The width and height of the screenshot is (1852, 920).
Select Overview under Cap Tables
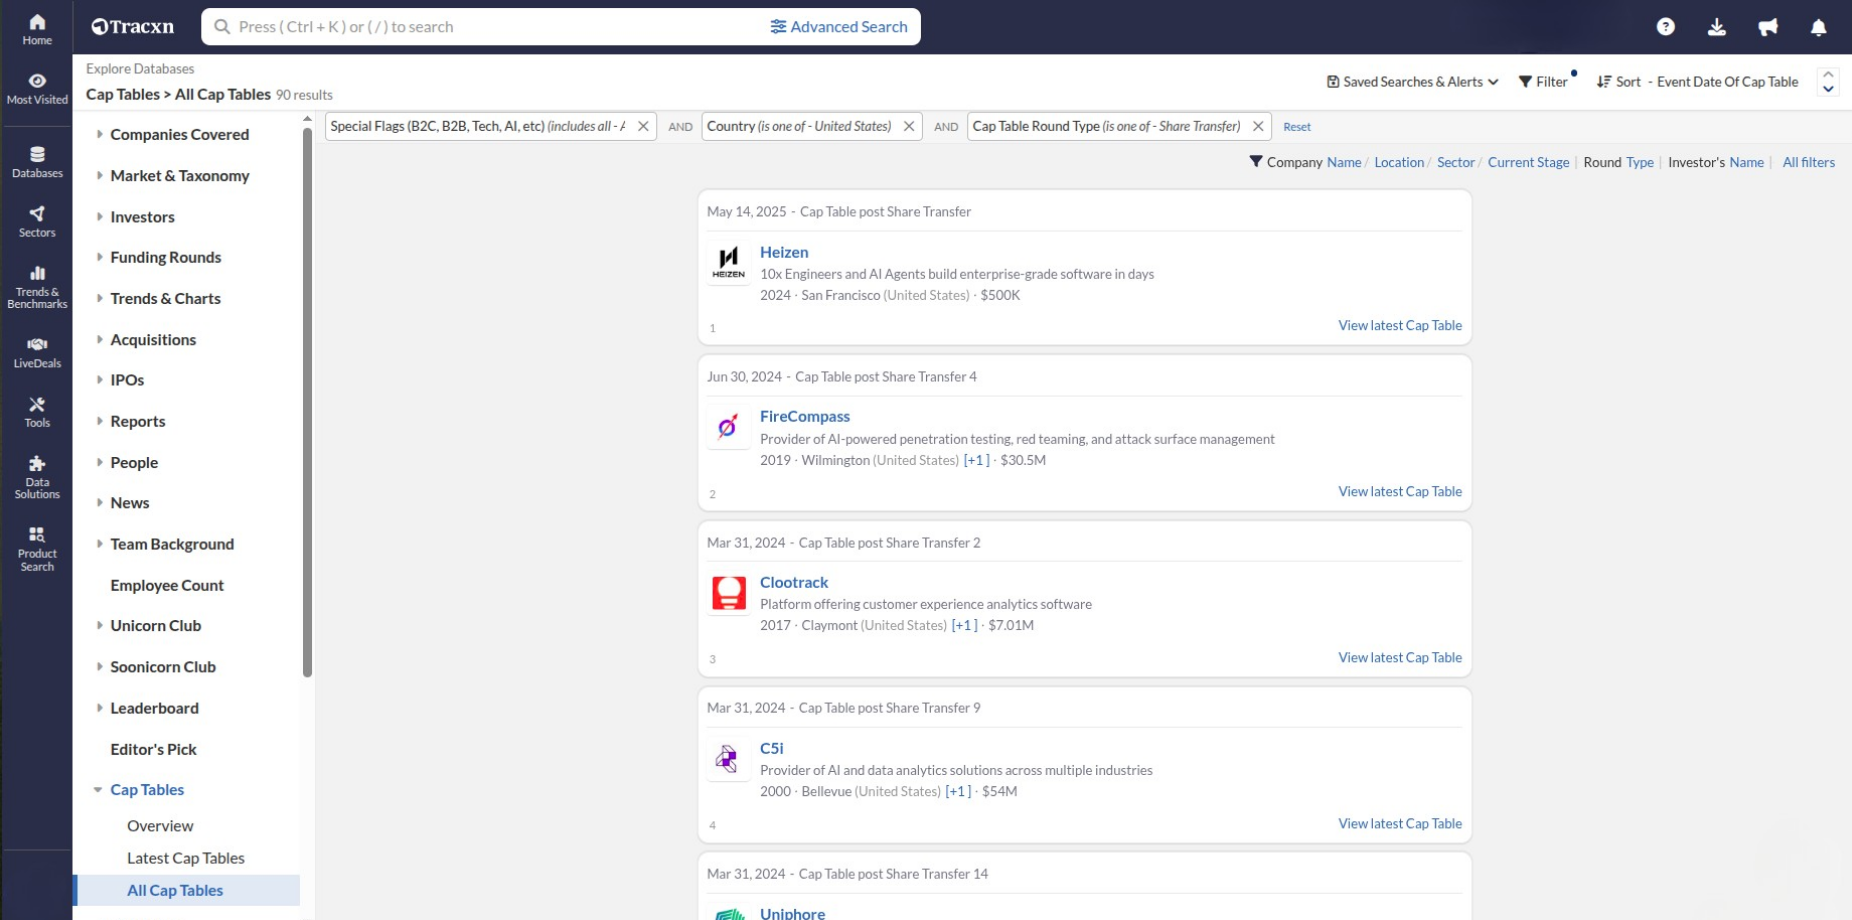pos(160,826)
